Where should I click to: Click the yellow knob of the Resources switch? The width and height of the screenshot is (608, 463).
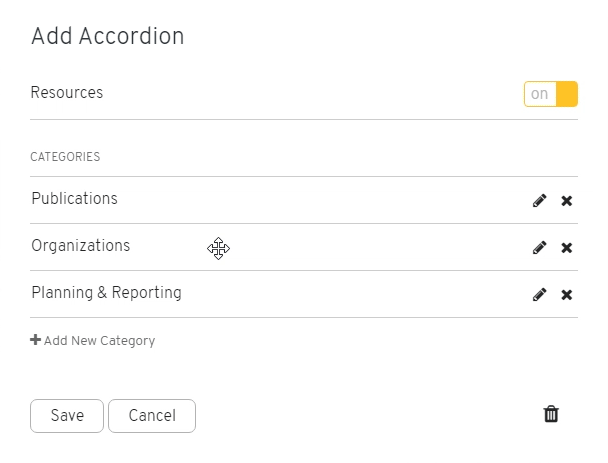click(567, 94)
